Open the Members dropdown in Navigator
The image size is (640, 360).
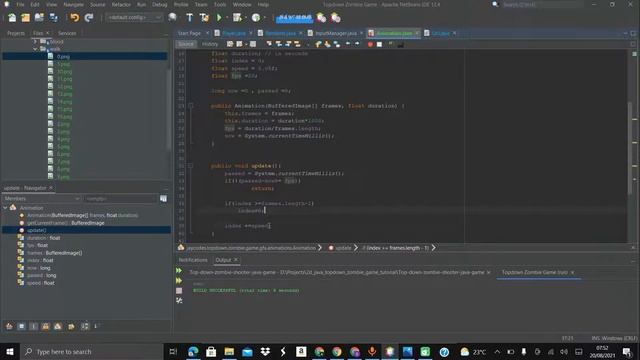point(41,198)
